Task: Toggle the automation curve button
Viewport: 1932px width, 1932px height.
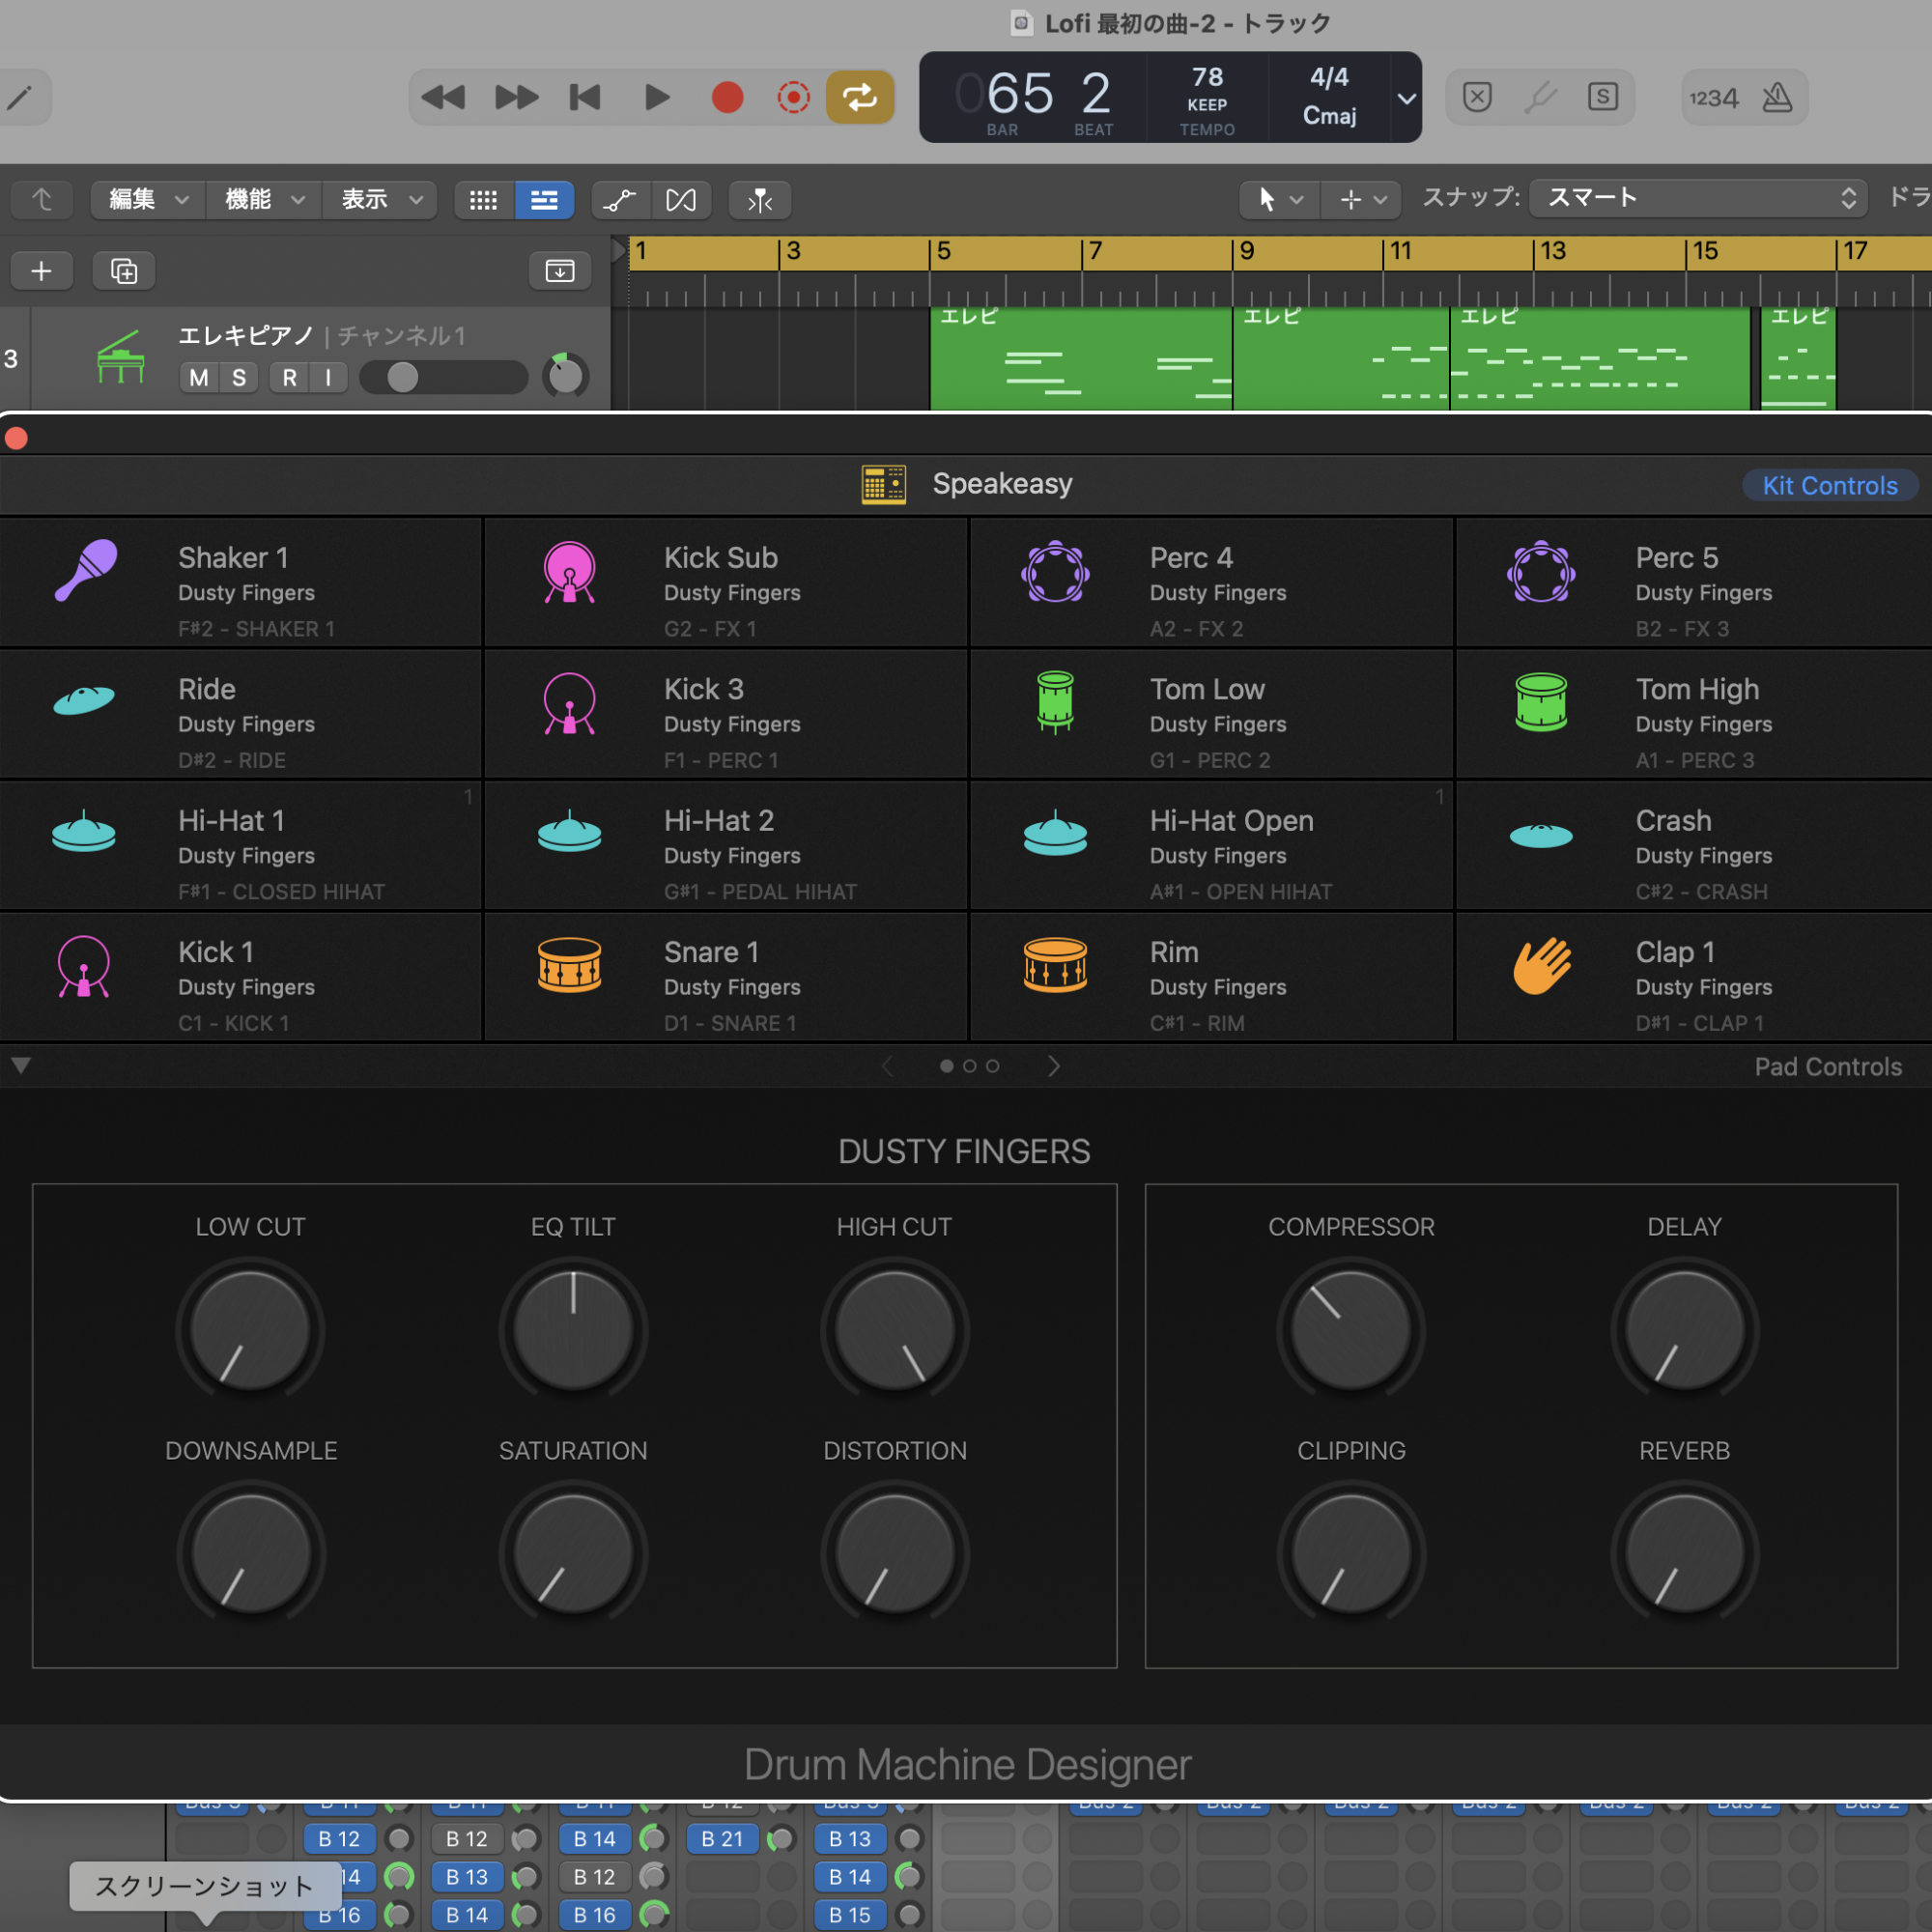Action: pos(621,200)
